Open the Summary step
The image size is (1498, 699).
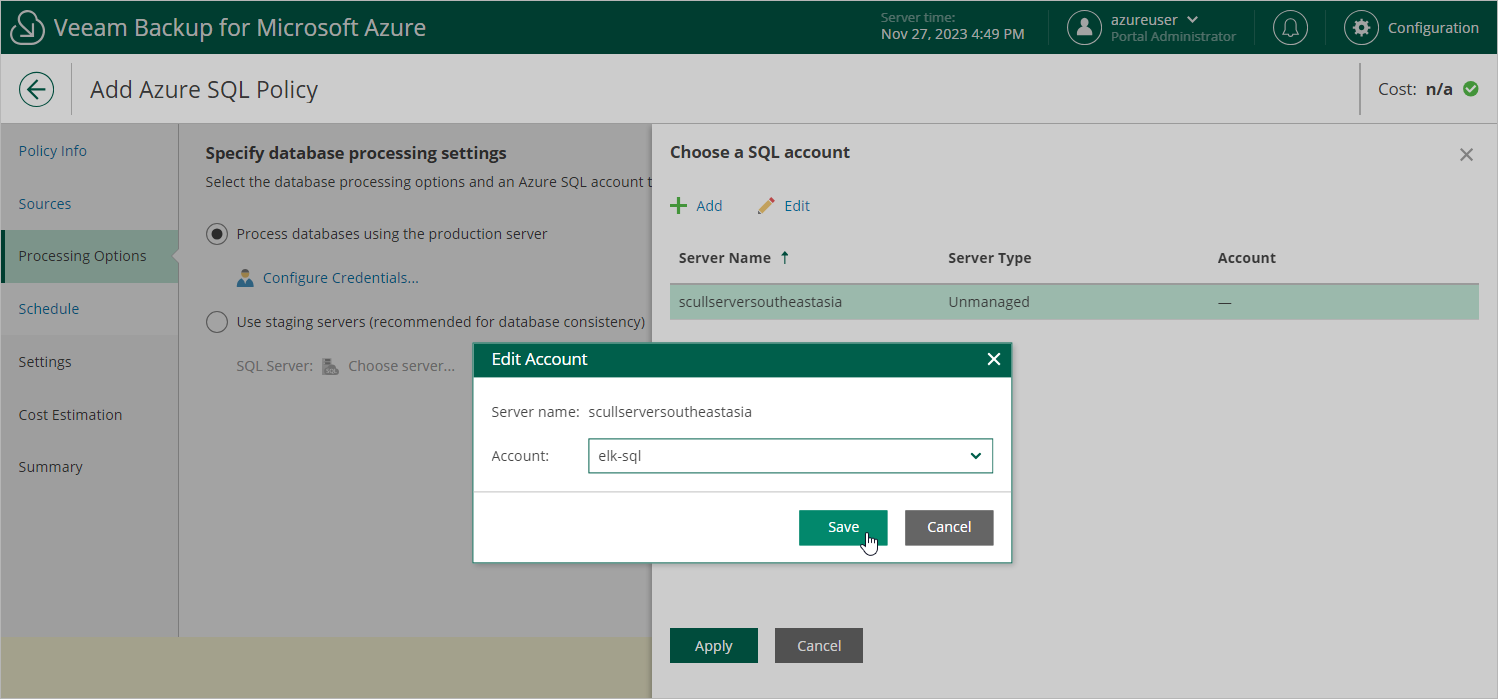(50, 467)
